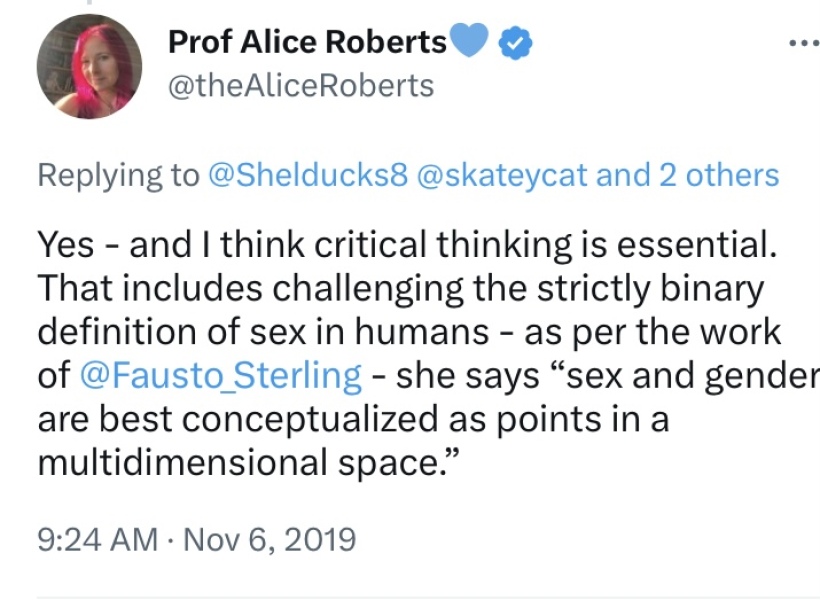Click the blue verified checkmark badge
This screenshot has width=820, height=600.
(x=517, y=43)
